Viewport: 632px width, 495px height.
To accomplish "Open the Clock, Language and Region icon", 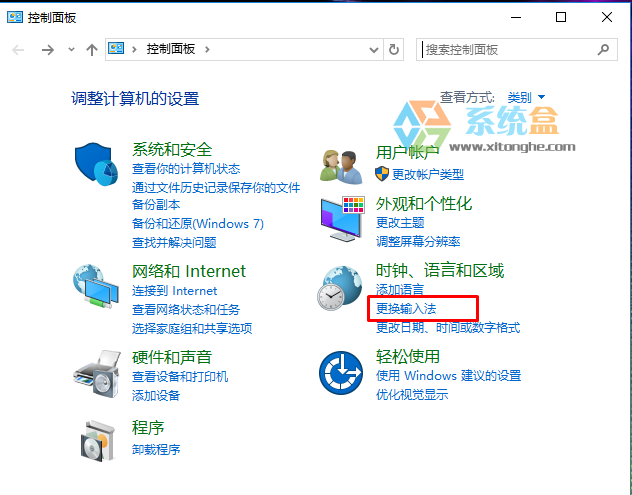I will point(339,288).
